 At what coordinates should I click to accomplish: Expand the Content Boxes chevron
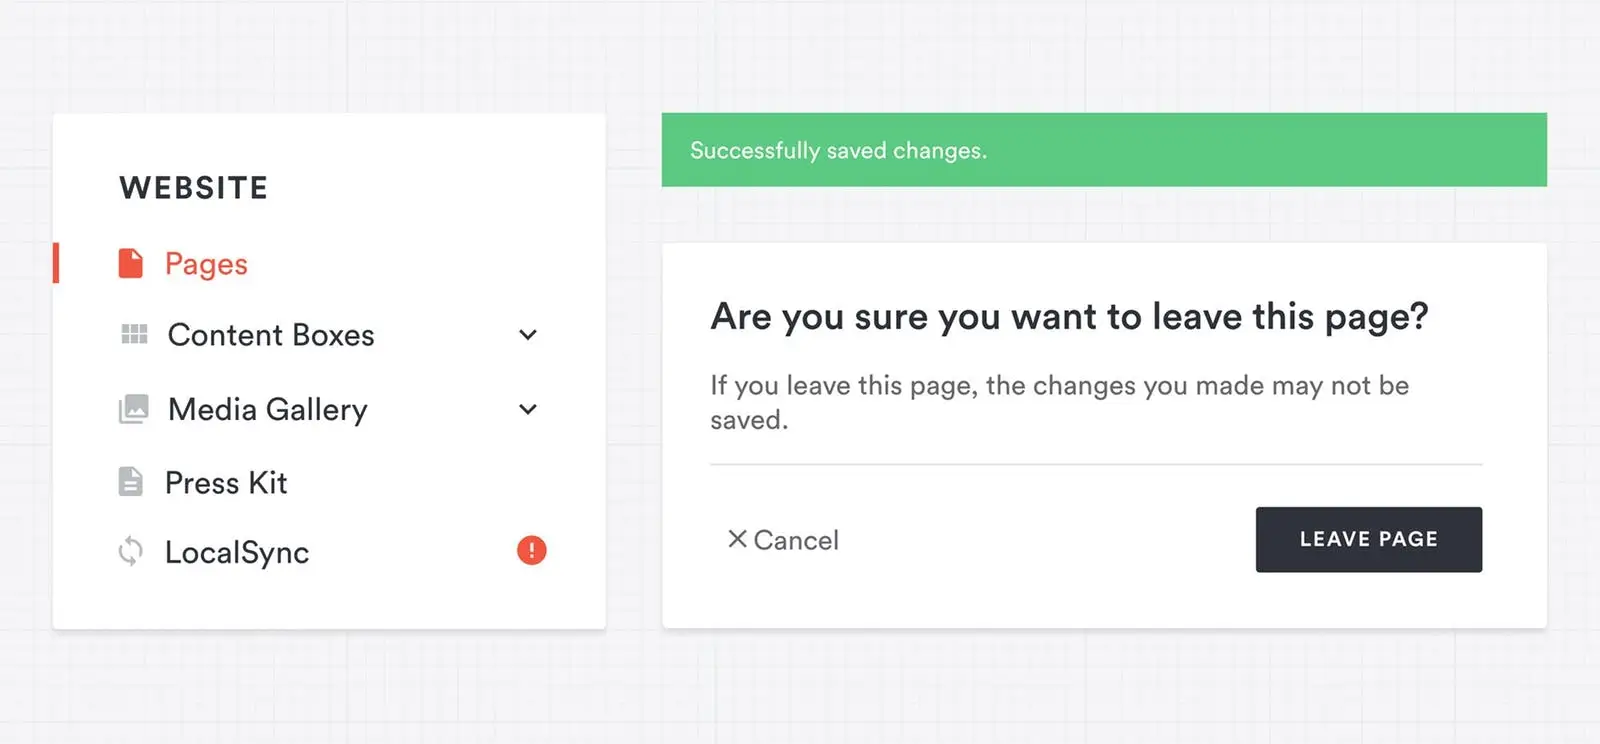click(x=528, y=335)
